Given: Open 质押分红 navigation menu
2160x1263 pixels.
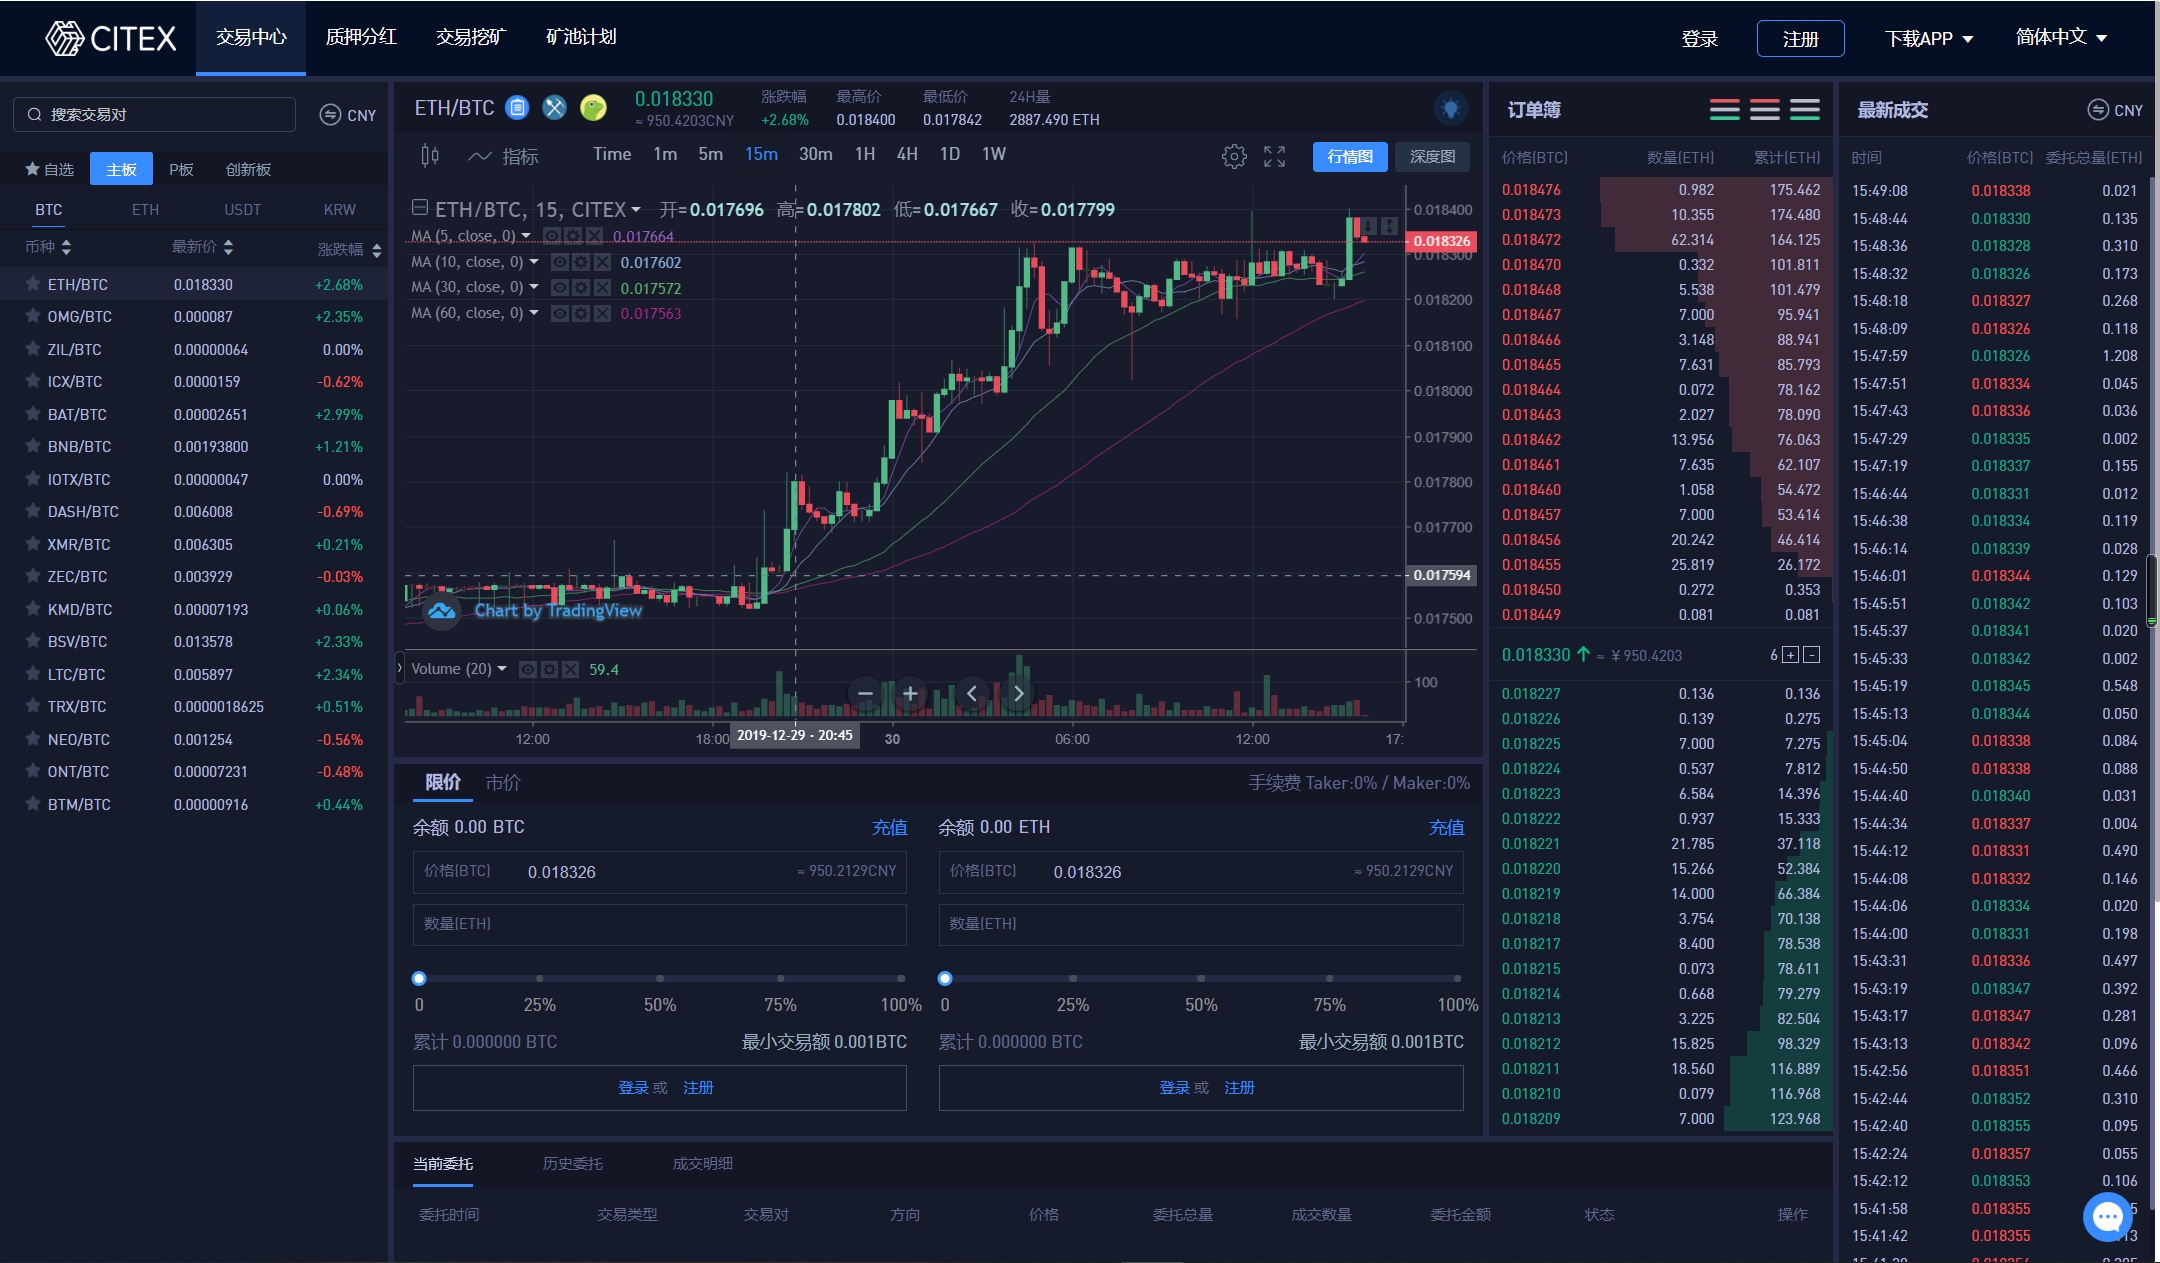Looking at the screenshot, I should (361, 37).
